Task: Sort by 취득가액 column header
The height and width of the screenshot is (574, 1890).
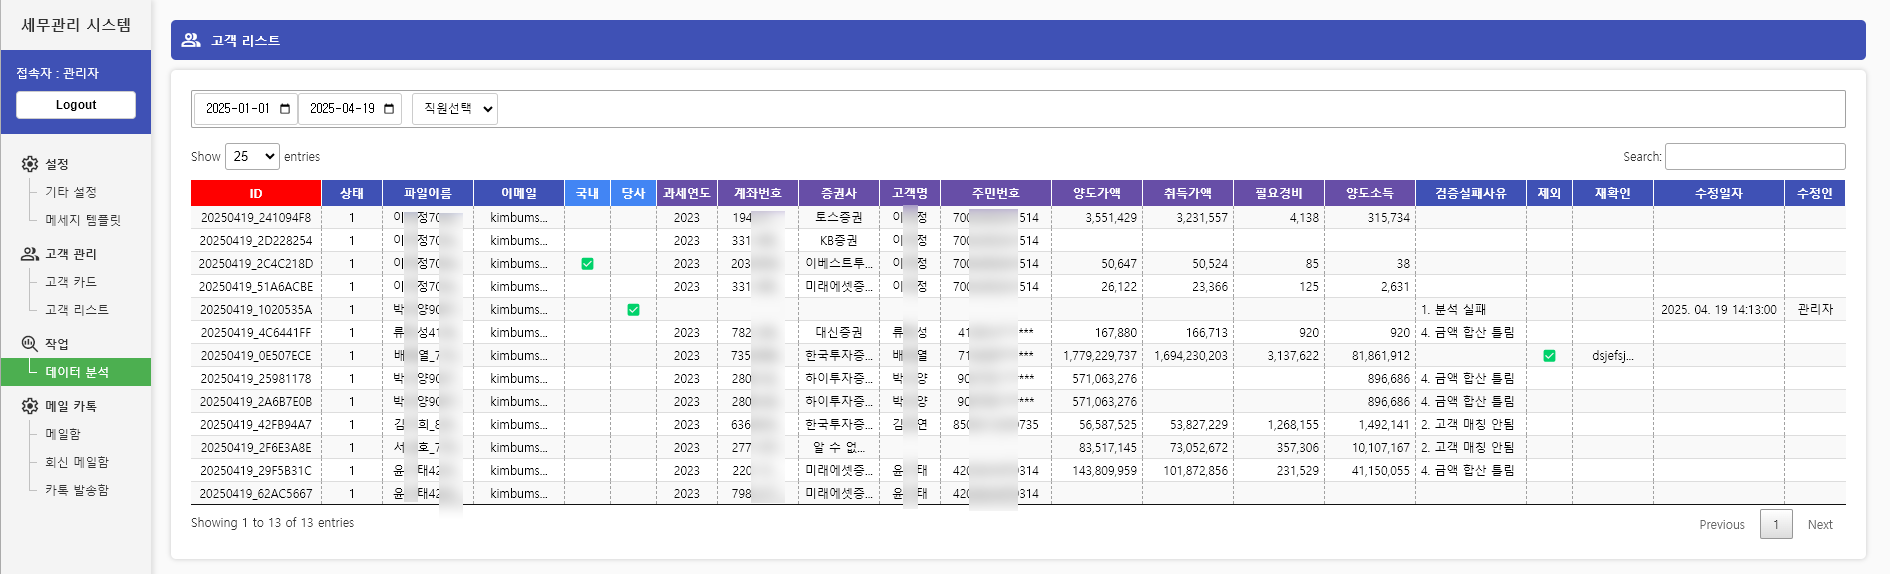Action: [x=1188, y=193]
